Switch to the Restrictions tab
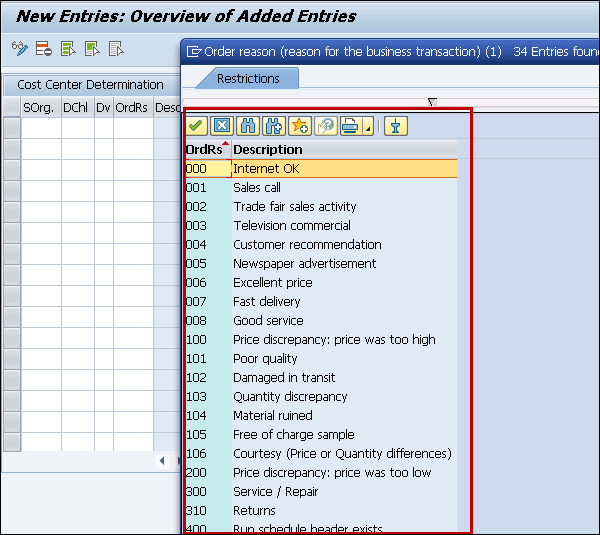The height and width of the screenshot is (535, 600). click(248, 78)
